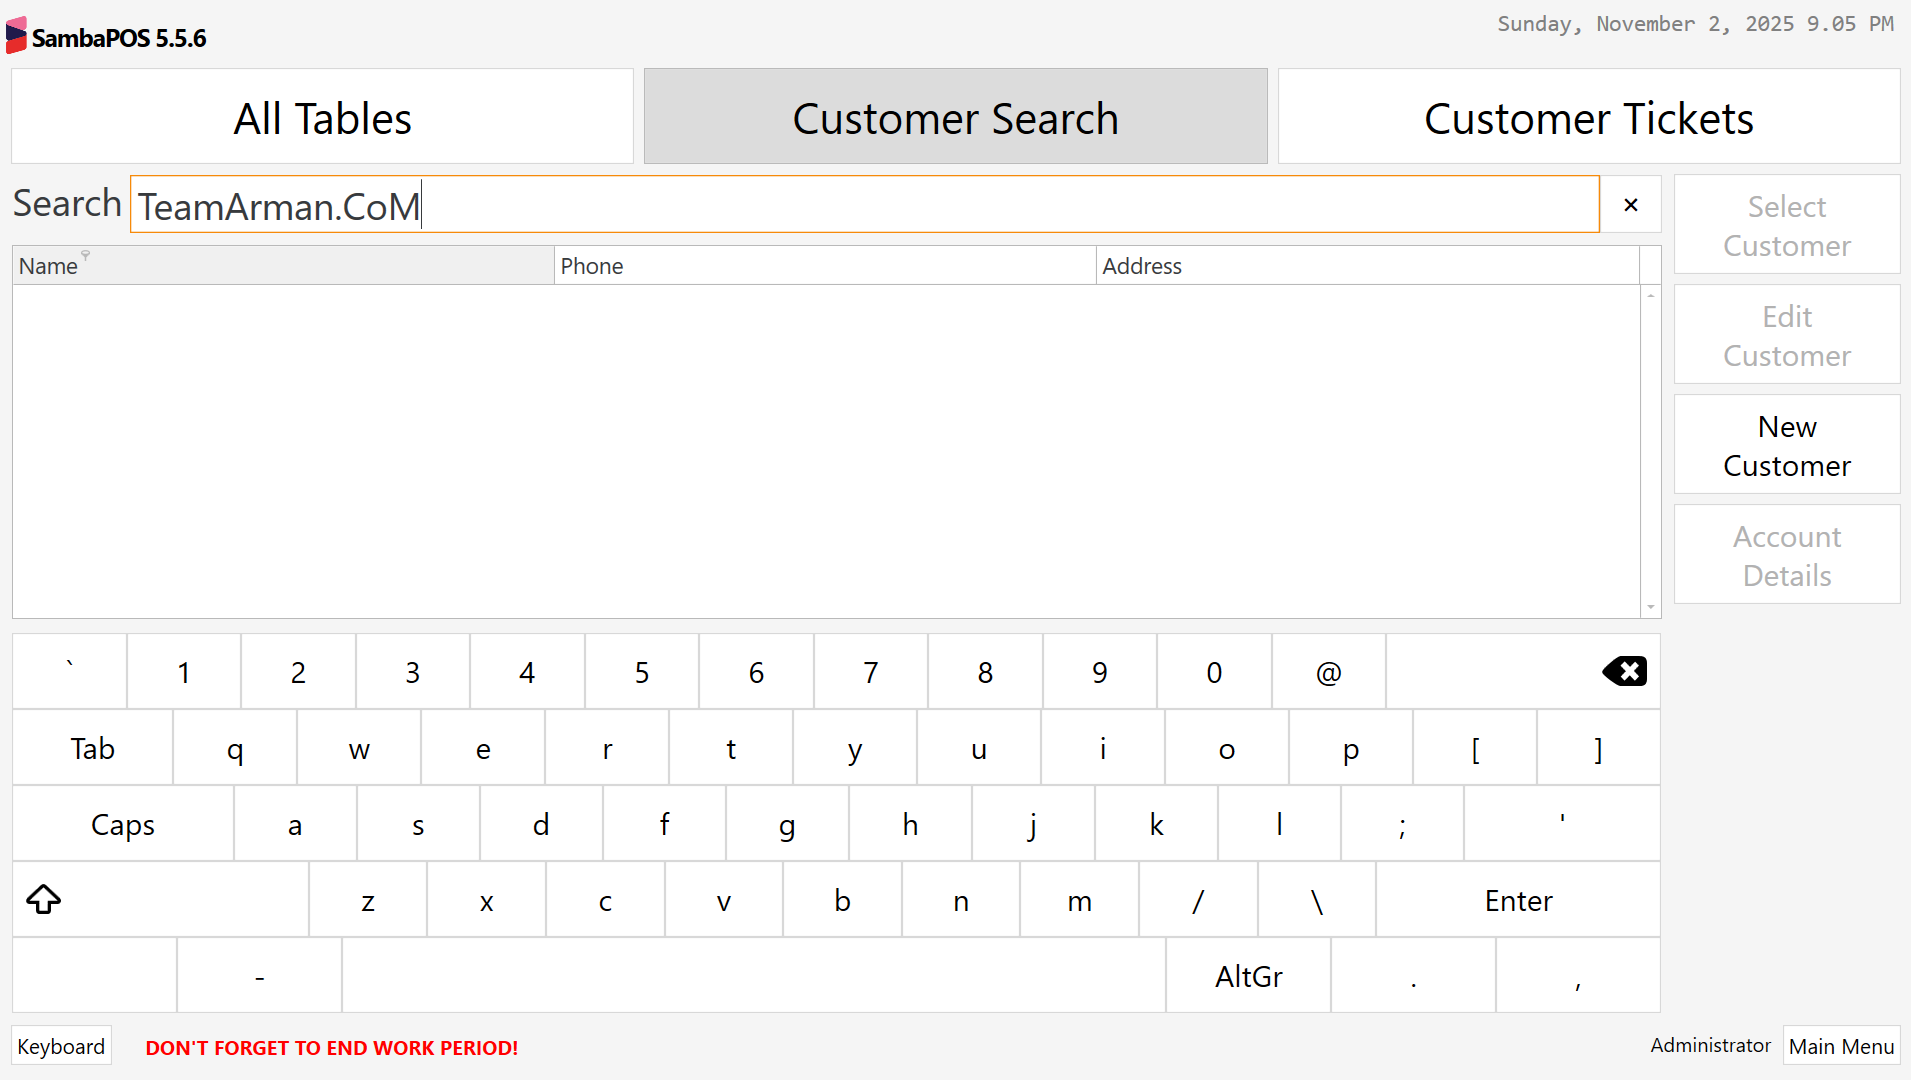
Task: Click the SambaPOS logo
Action: pyautogui.click(x=16, y=36)
